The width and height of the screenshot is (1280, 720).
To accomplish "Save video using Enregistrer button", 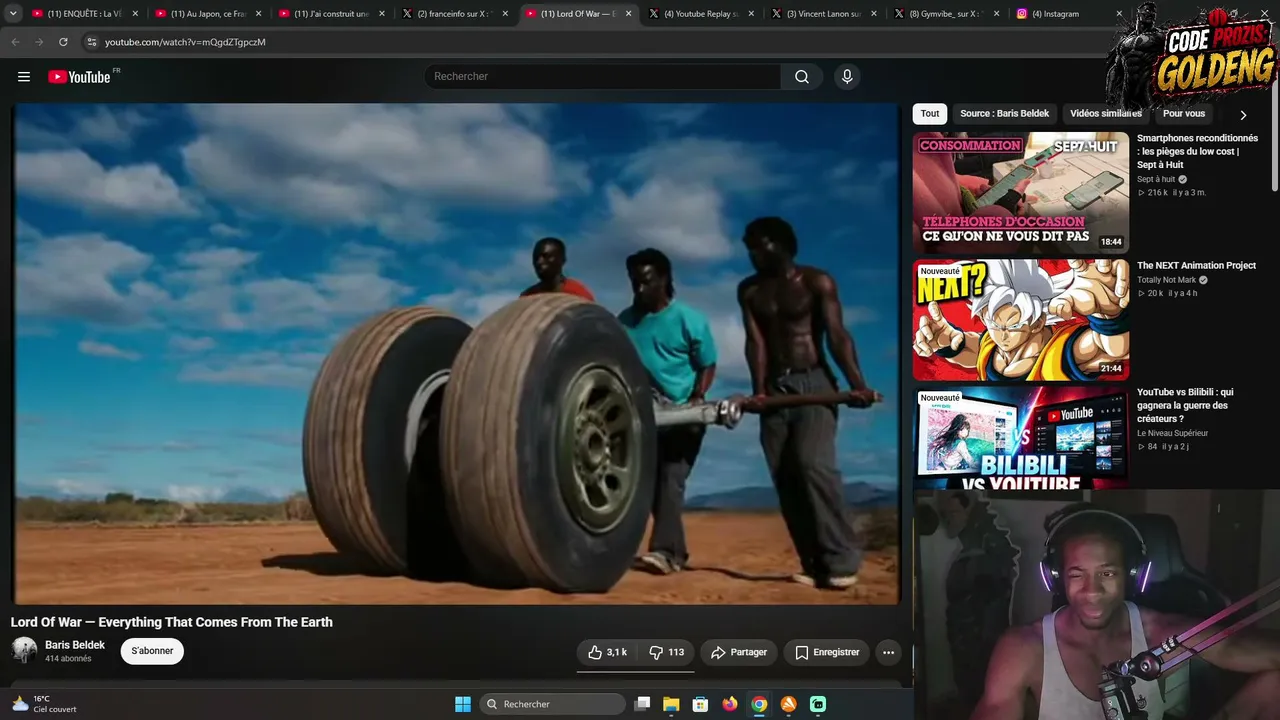I will (827, 652).
